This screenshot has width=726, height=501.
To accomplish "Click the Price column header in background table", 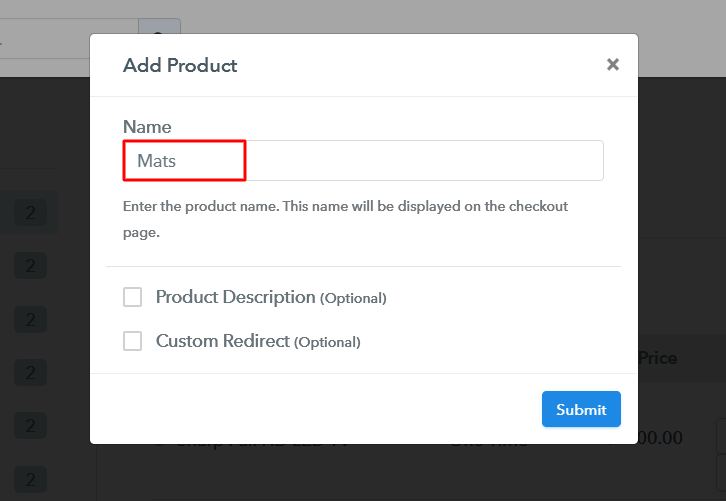I will (x=657, y=358).
